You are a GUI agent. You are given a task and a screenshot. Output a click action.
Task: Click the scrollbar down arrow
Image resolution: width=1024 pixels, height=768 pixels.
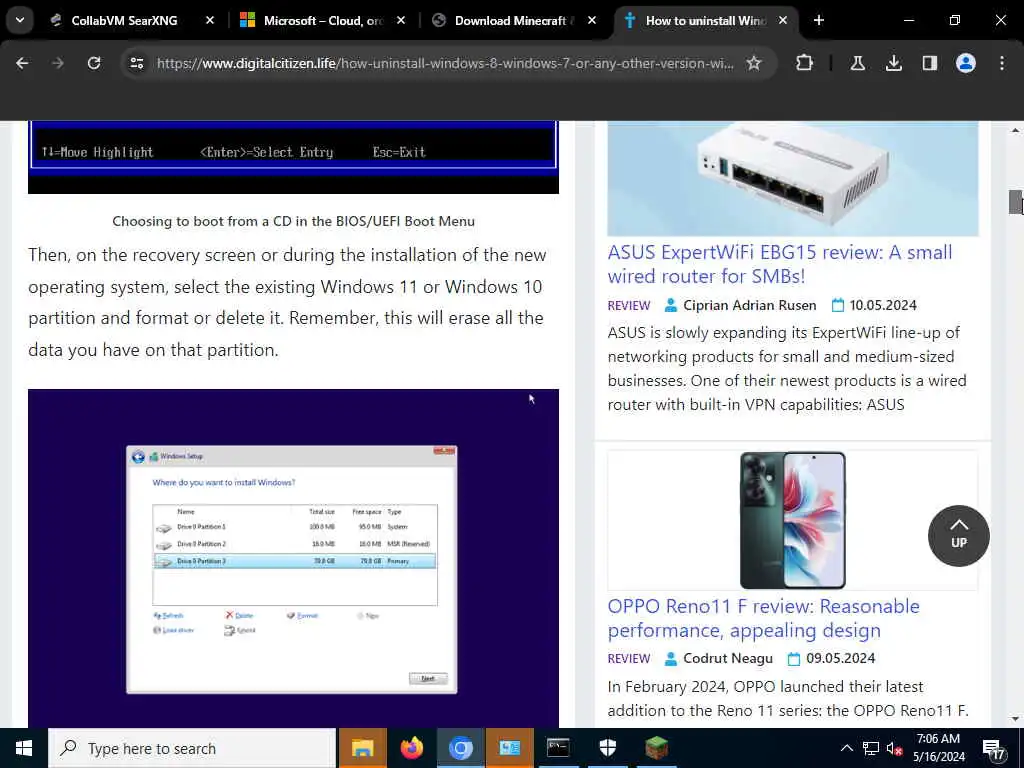tap(1015, 719)
